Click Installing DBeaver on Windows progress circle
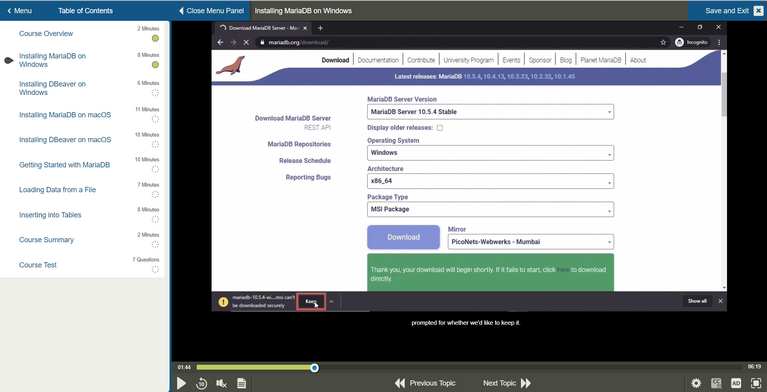This screenshot has height=392, width=767. 155,93
